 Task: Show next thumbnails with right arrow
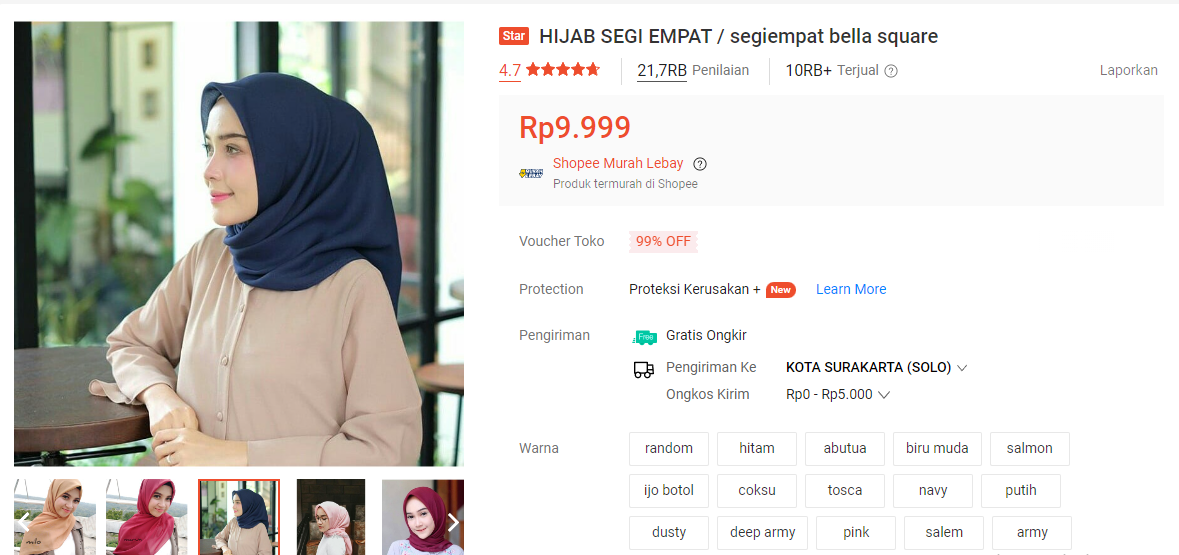pos(453,522)
